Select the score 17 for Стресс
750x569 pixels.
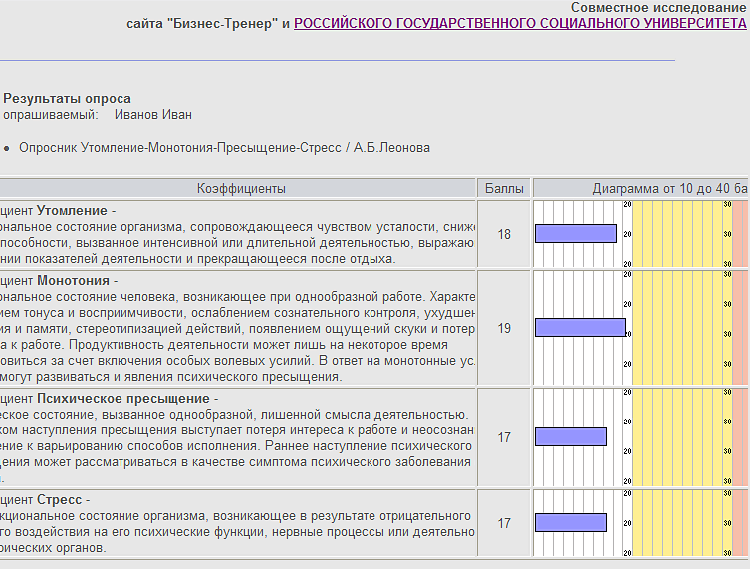[504, 523]
